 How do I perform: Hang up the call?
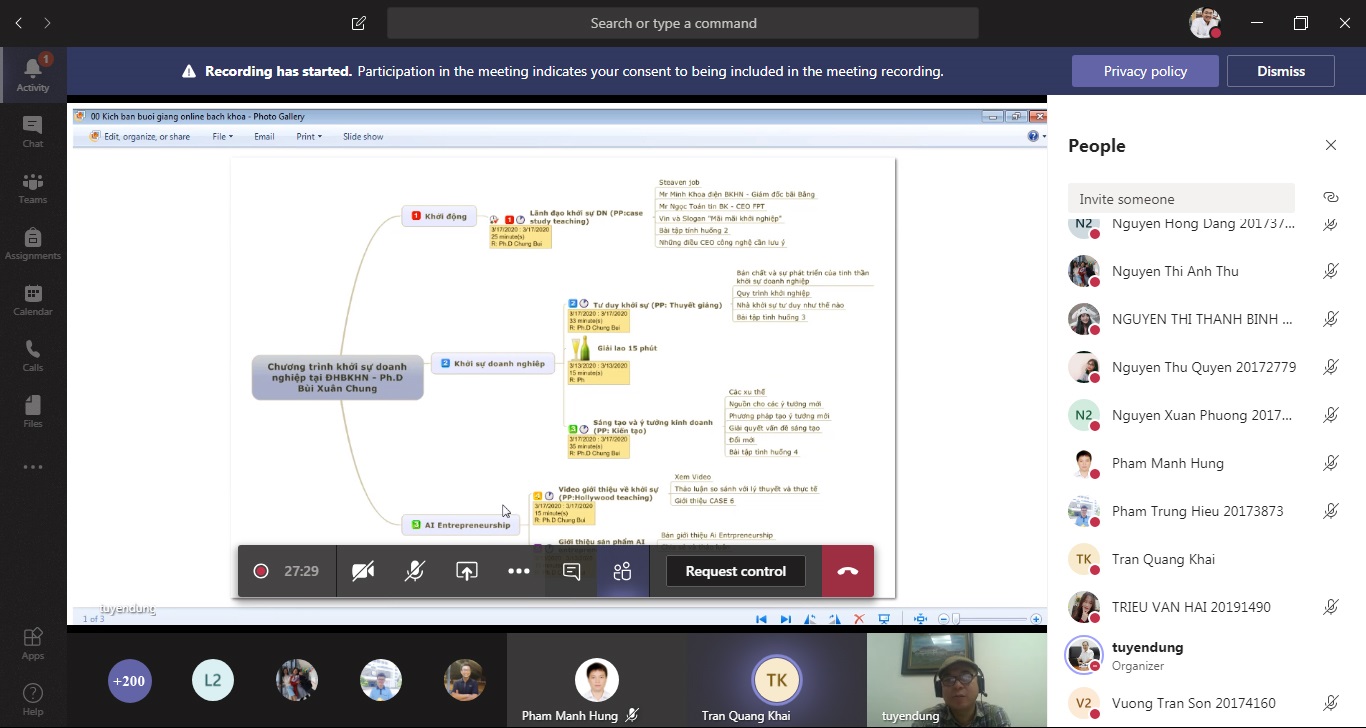pos(848,571)
